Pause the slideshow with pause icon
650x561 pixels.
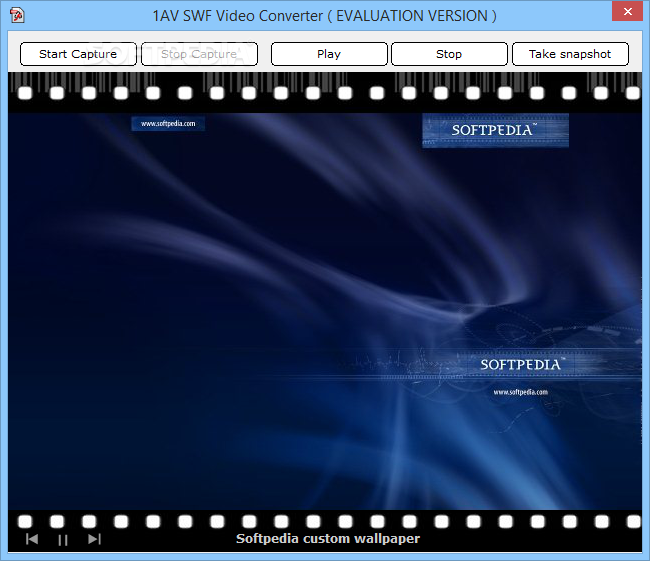point(63,540)
